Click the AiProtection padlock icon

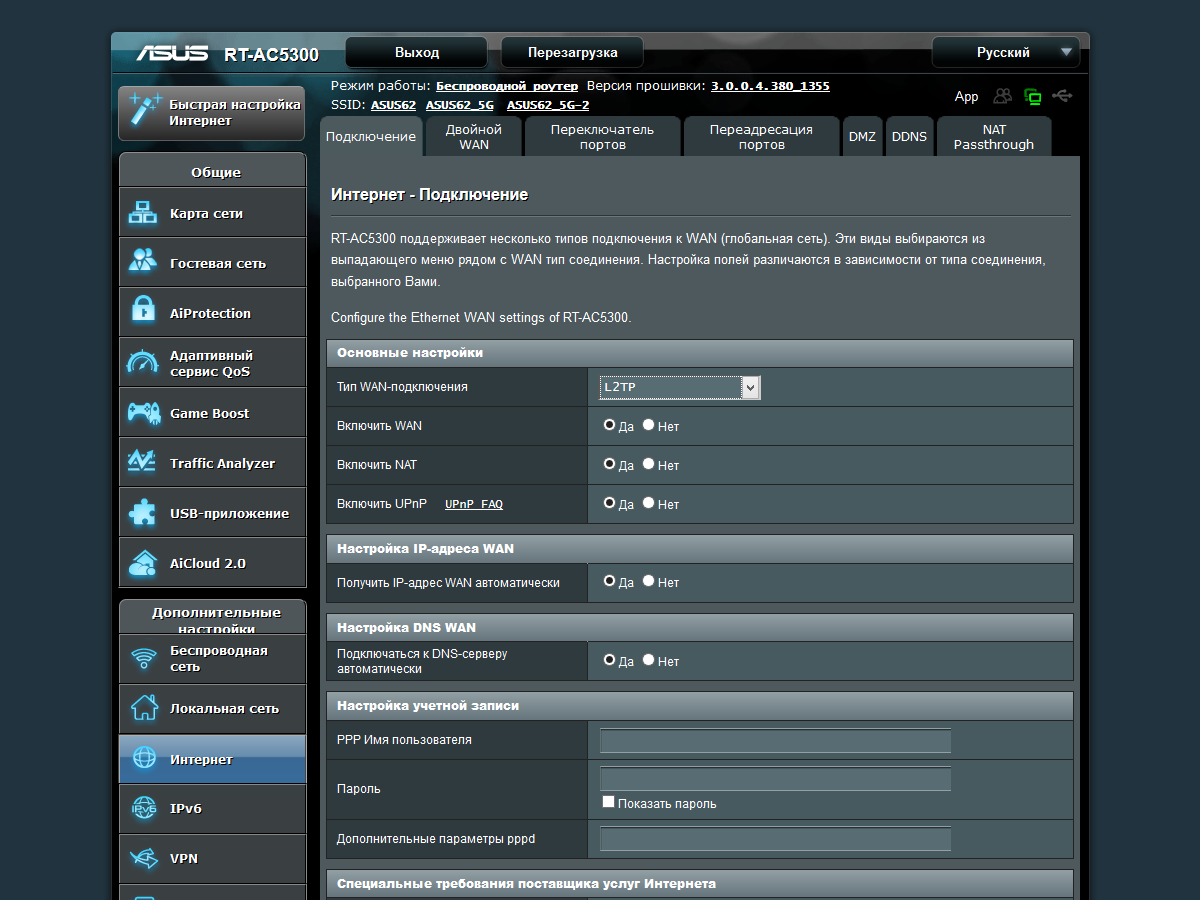tap(143, 312)
